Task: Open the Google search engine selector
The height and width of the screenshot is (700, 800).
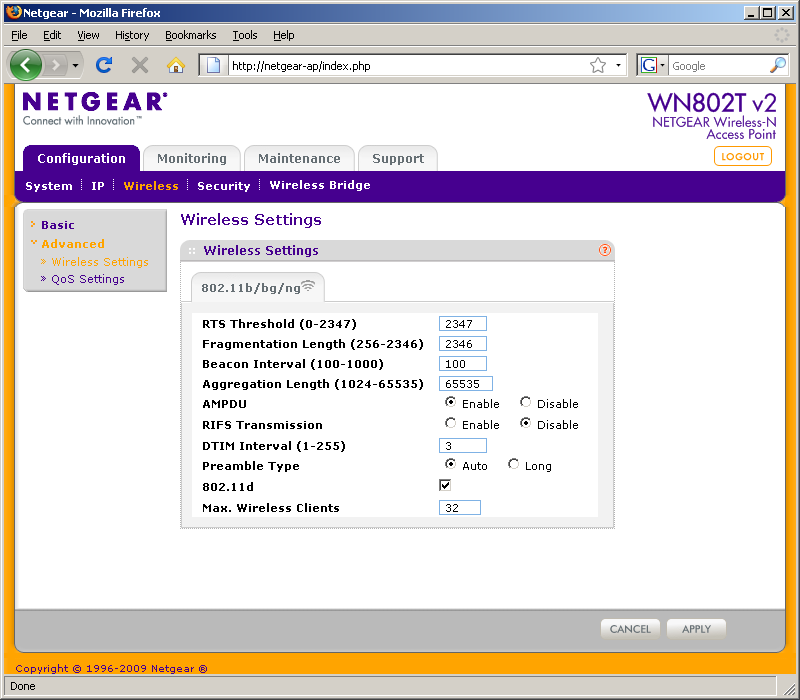Action: point(653,65)
